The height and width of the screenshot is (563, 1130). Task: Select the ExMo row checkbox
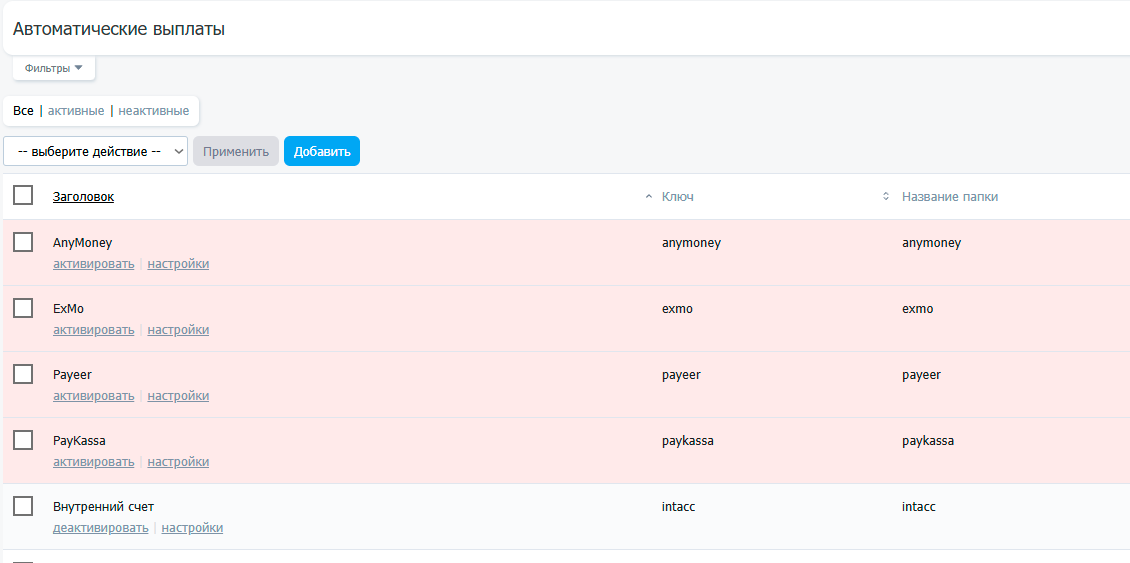tap(23, 308)
